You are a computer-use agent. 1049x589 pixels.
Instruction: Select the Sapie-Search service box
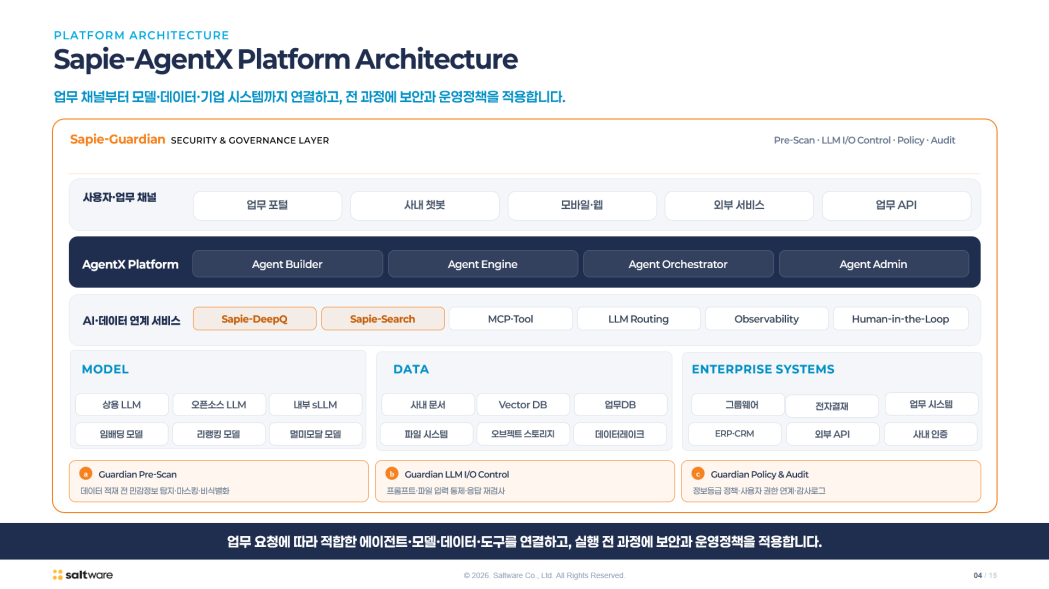pos(383,319)
